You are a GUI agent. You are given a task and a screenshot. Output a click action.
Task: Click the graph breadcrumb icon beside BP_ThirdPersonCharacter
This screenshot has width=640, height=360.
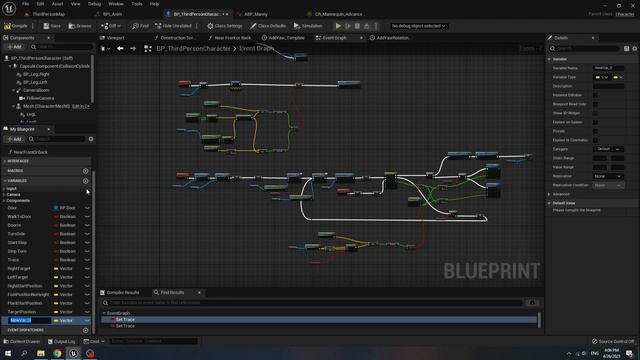click(148, 49)
